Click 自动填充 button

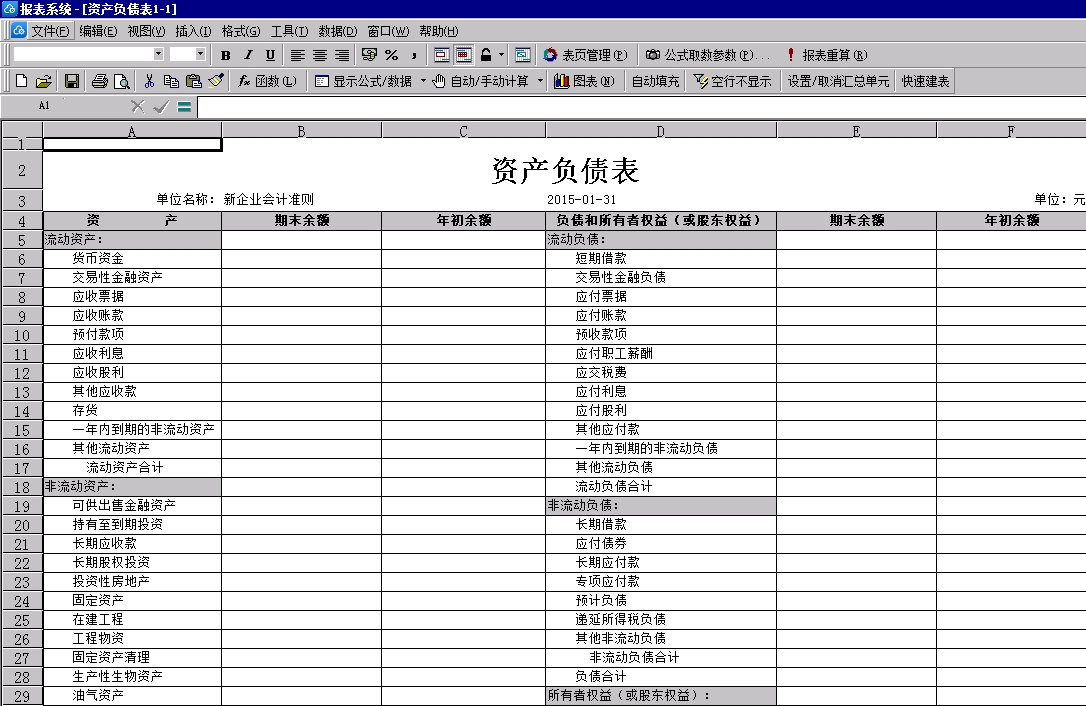point(655,81)
